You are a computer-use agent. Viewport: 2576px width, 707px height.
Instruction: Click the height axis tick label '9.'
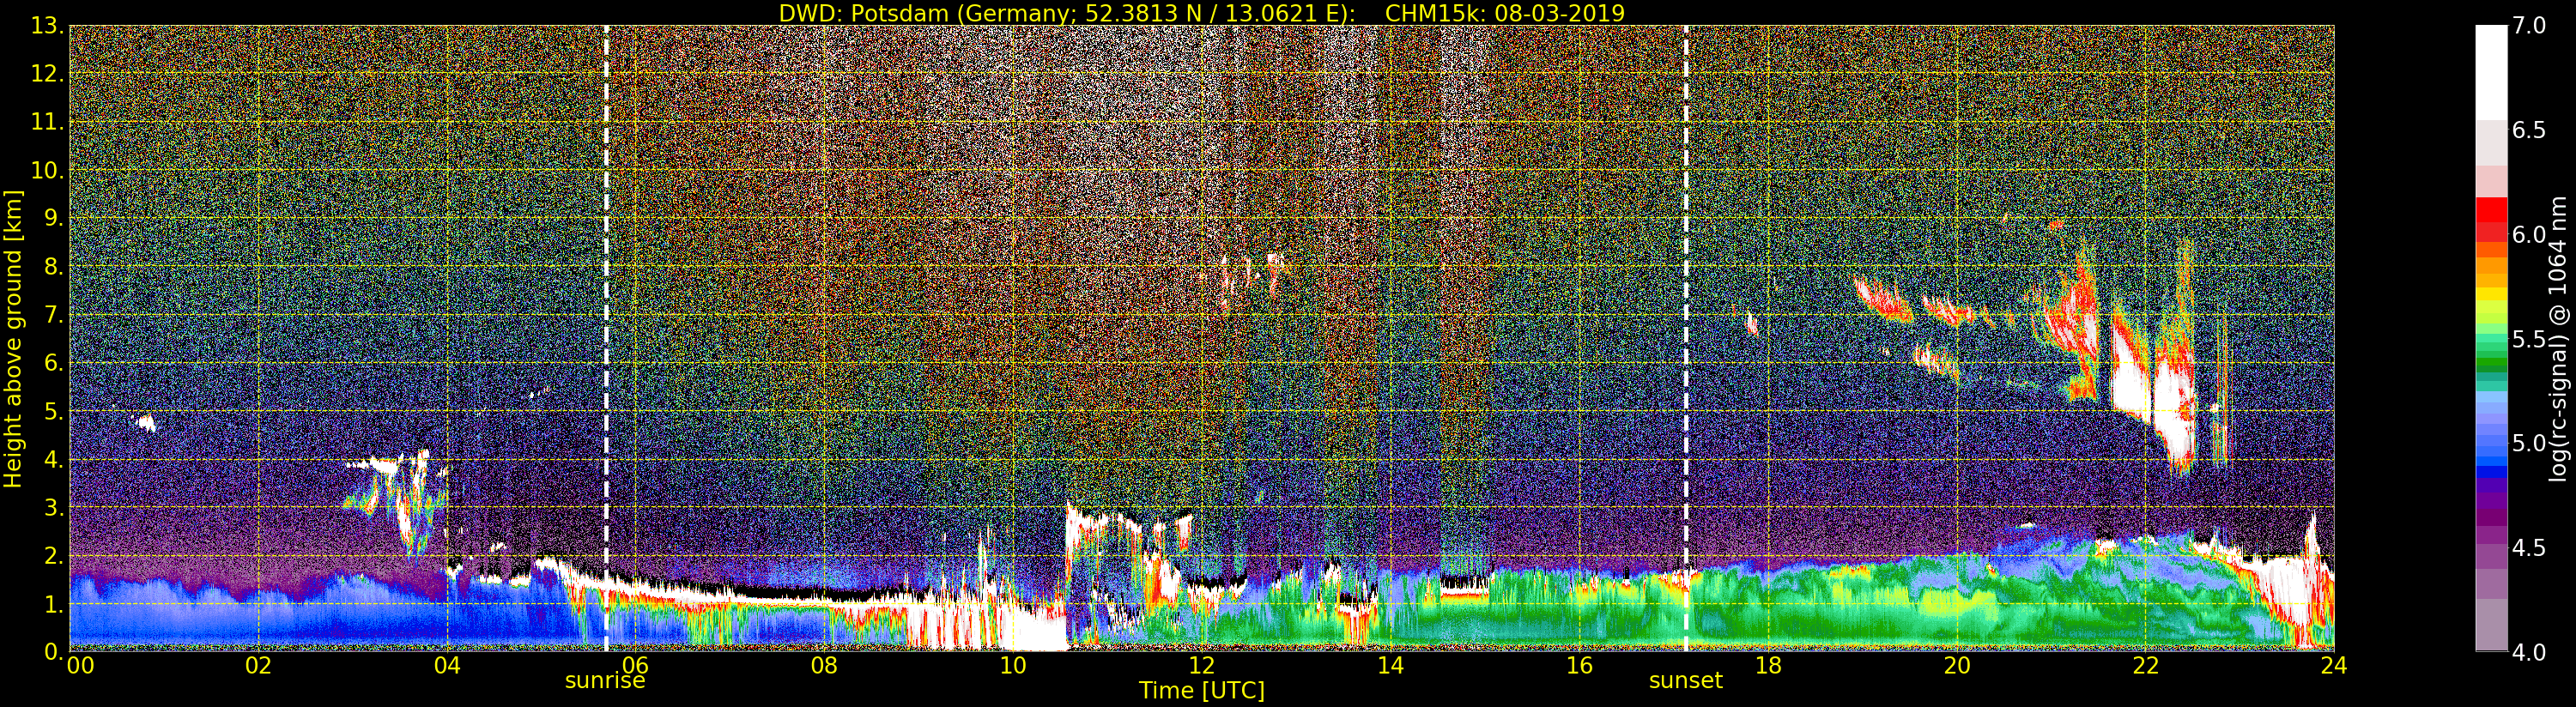point(54,218)
